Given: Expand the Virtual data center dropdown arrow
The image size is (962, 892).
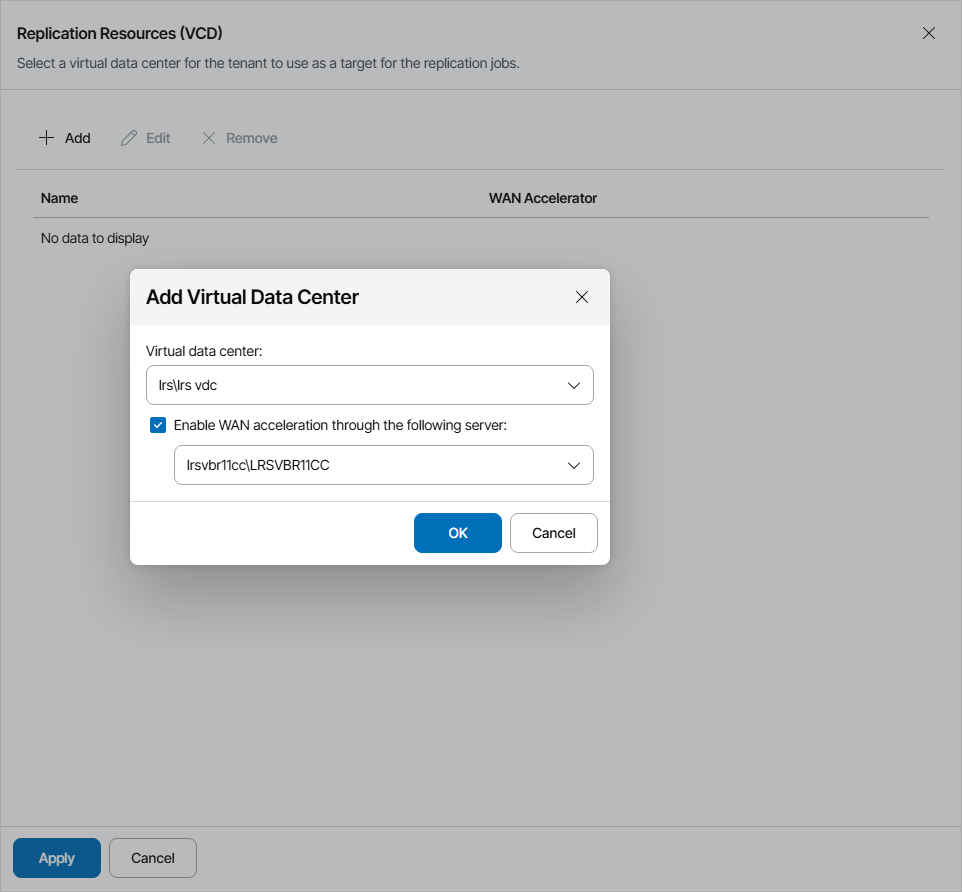Looking at the screenshot, I should pos(574,385).
